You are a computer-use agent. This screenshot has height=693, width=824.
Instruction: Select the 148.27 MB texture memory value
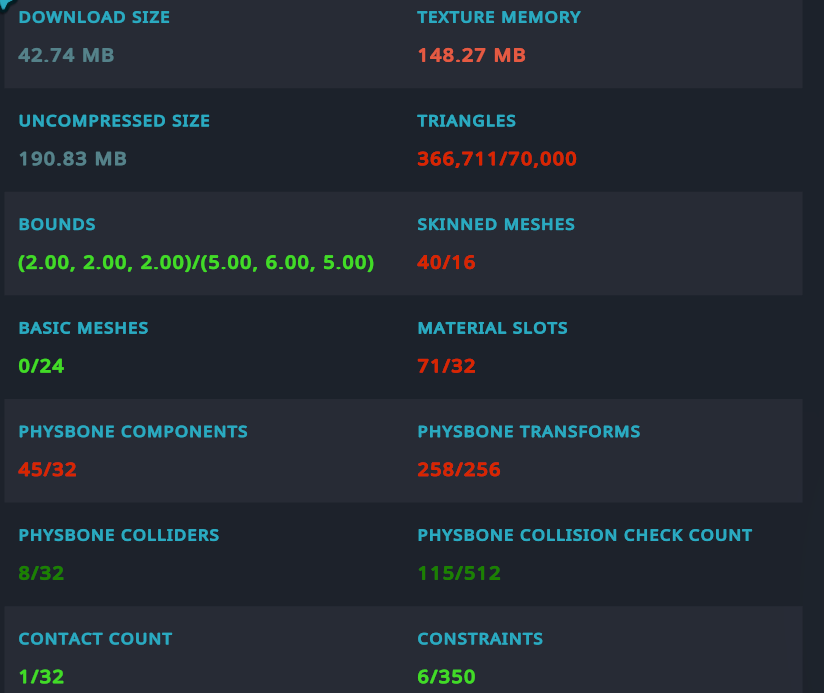471,55
